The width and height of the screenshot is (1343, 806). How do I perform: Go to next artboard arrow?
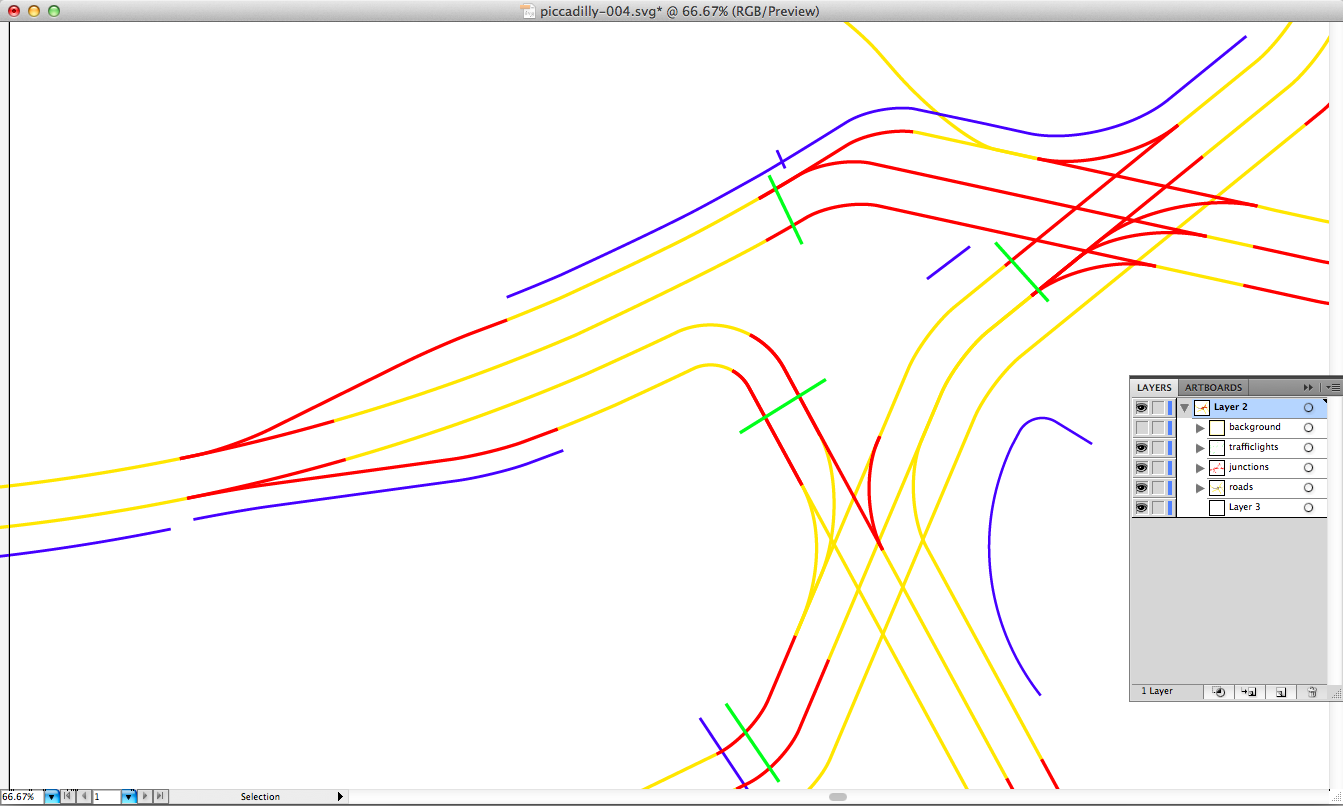pos(146,797)
